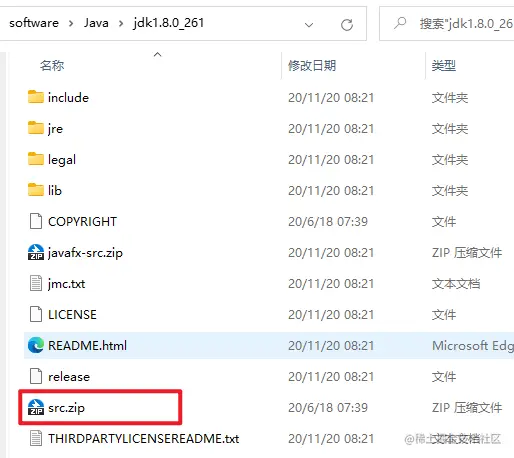Select the jmc.txt file name
This screenshot has height=458, width=514.
(x=67, y=284)
